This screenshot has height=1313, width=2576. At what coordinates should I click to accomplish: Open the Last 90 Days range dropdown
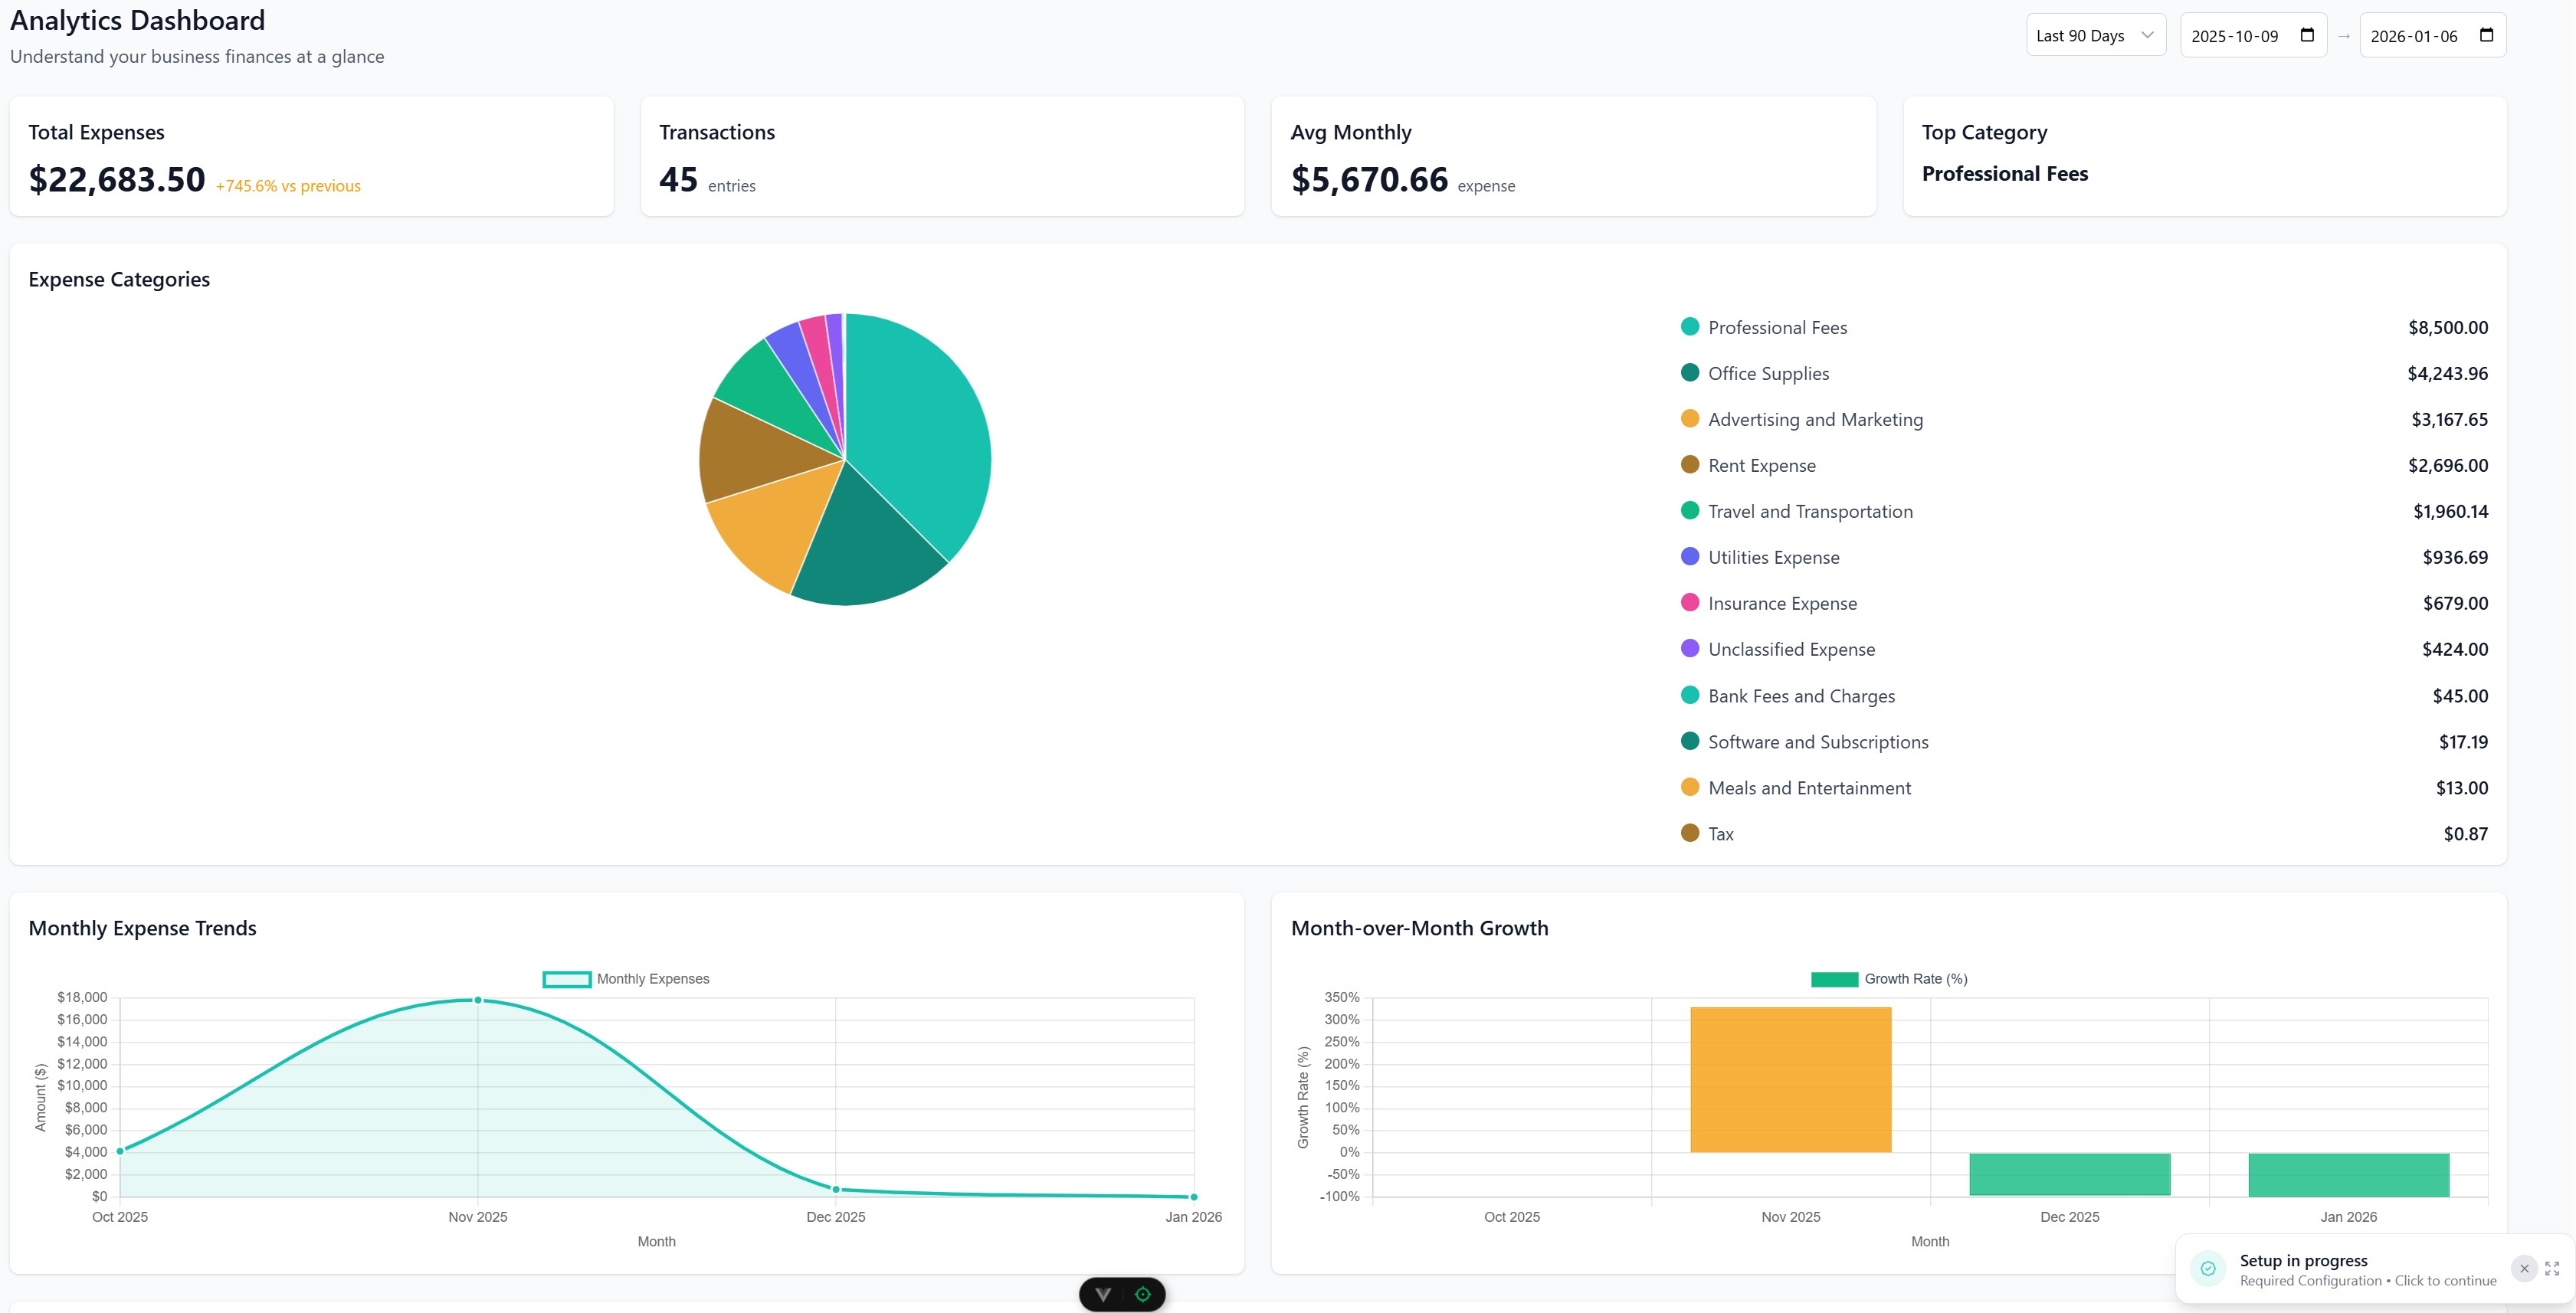coord(2095,34)
